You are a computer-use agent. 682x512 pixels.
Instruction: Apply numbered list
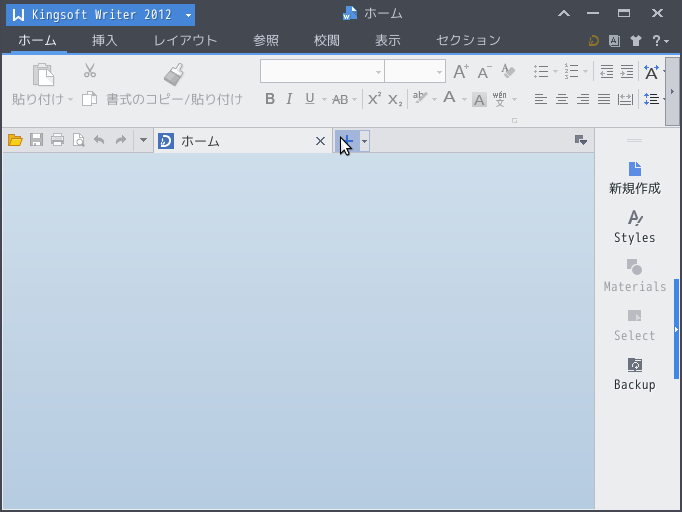571,71
